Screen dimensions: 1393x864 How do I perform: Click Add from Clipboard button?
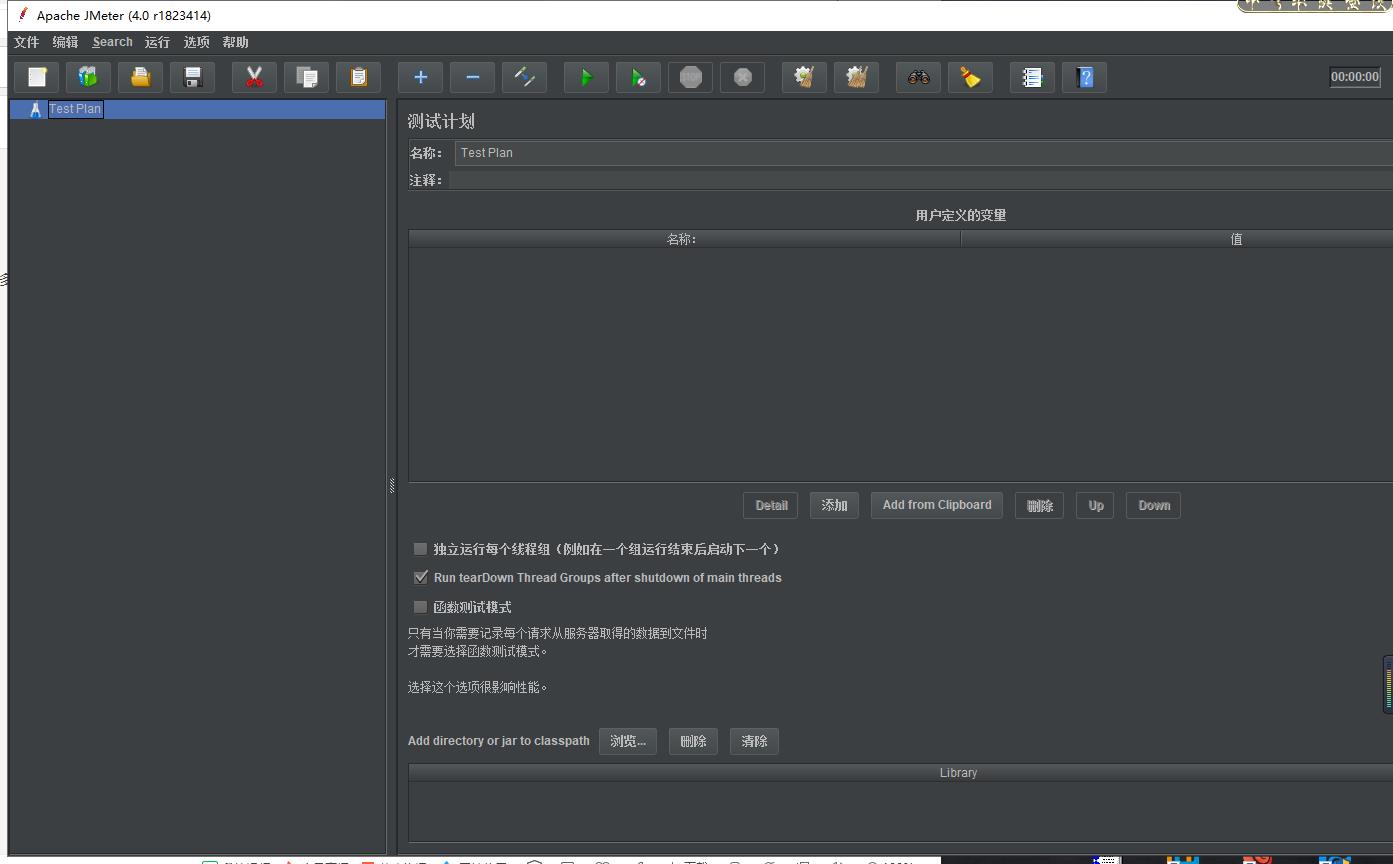coord(937,505)
